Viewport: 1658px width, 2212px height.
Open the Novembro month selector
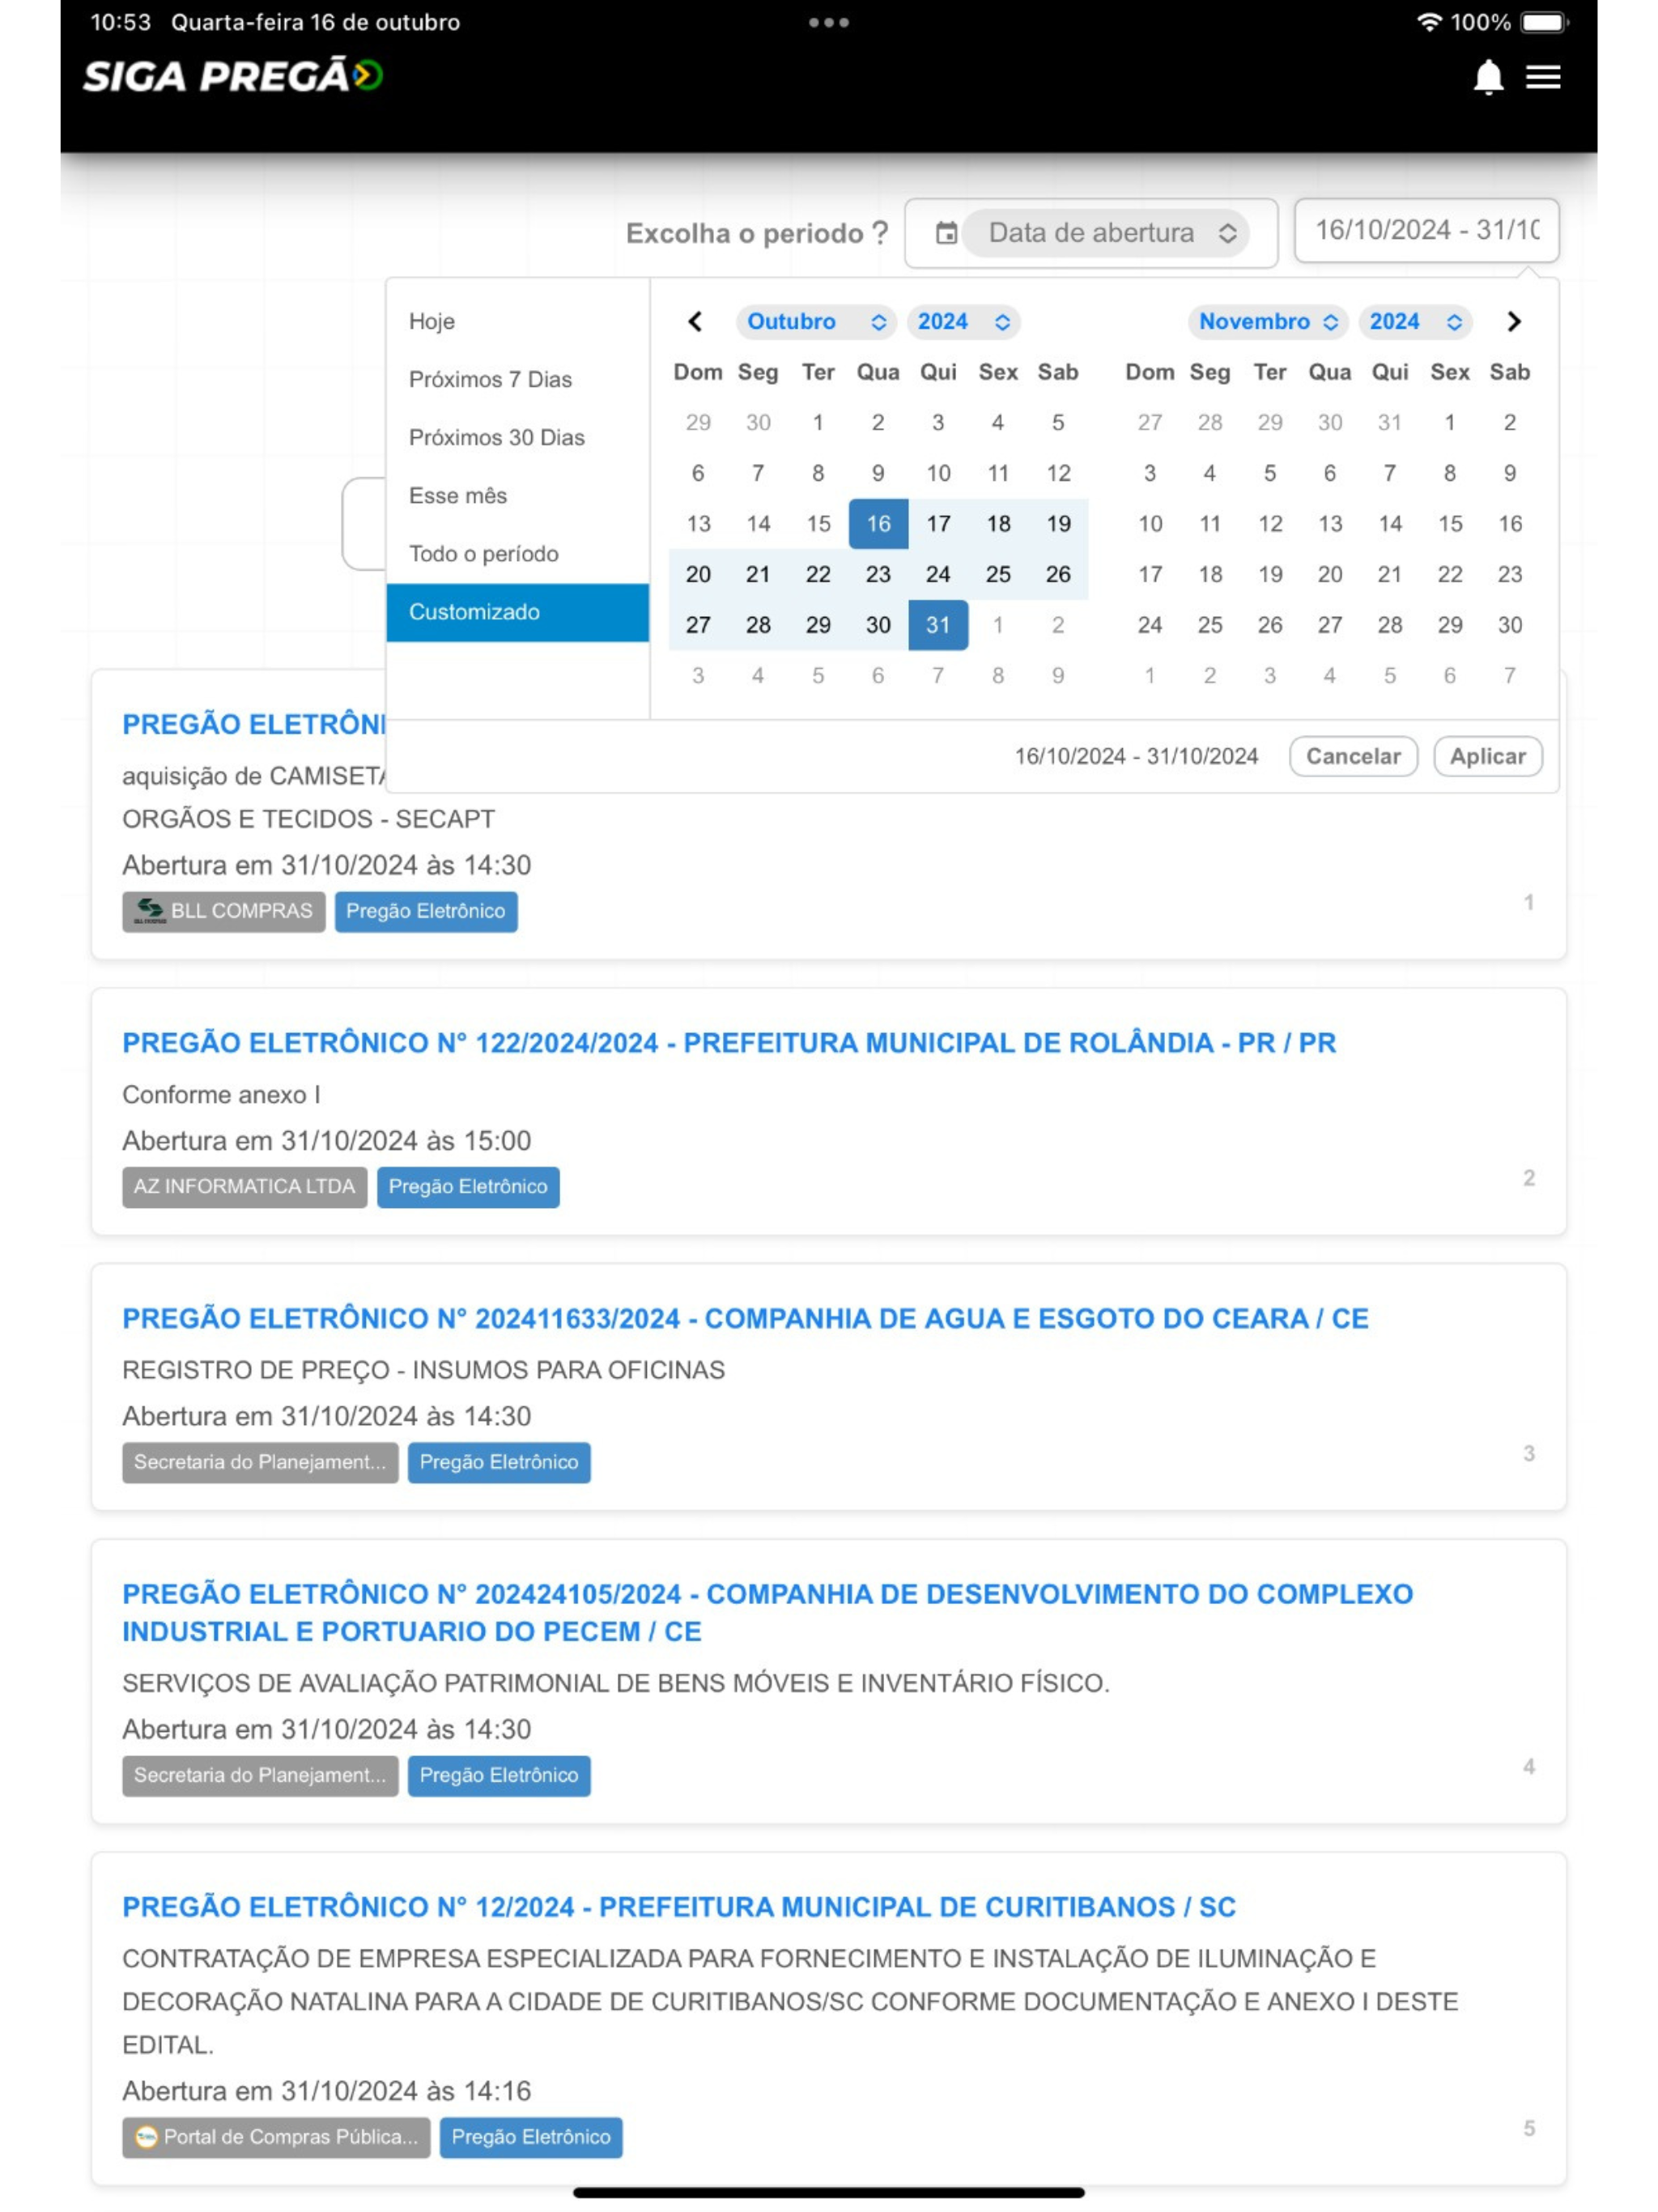(1268, 322)
